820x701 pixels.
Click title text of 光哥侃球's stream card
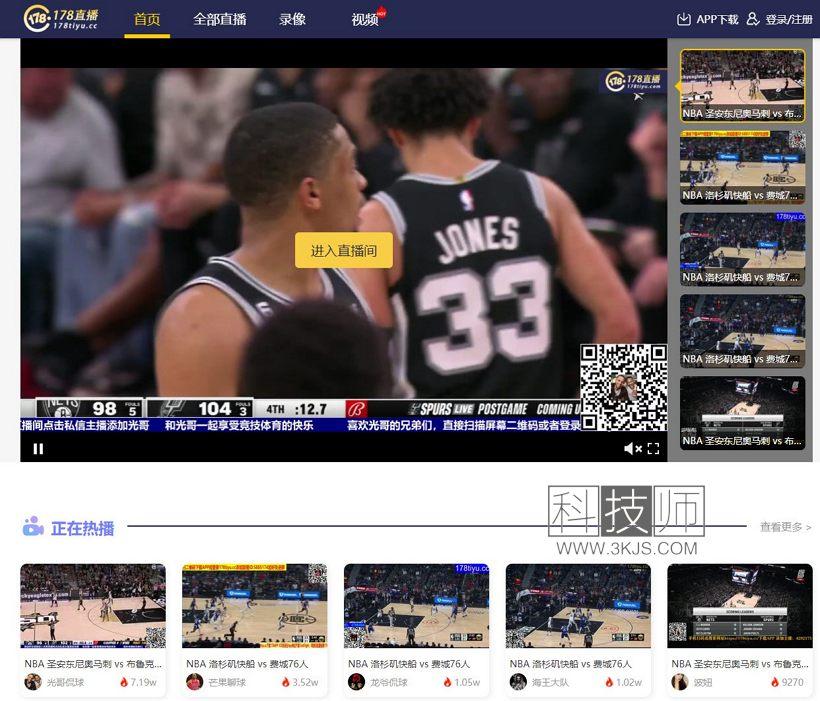coord(93,663)
